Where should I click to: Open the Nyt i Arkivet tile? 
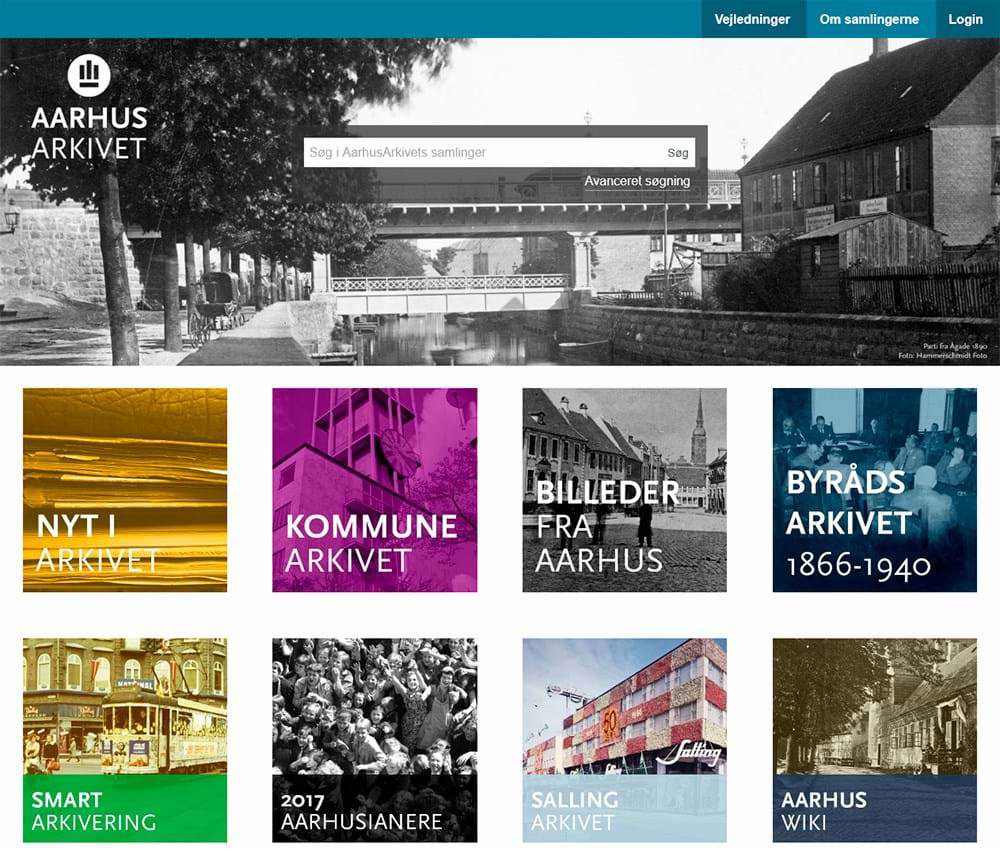tap(125, 490)
